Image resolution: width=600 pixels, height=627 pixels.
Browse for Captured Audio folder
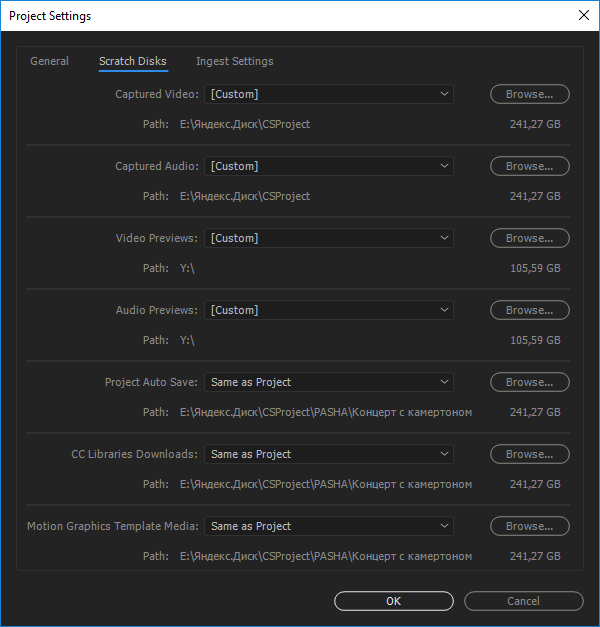(x=530, y=166)
